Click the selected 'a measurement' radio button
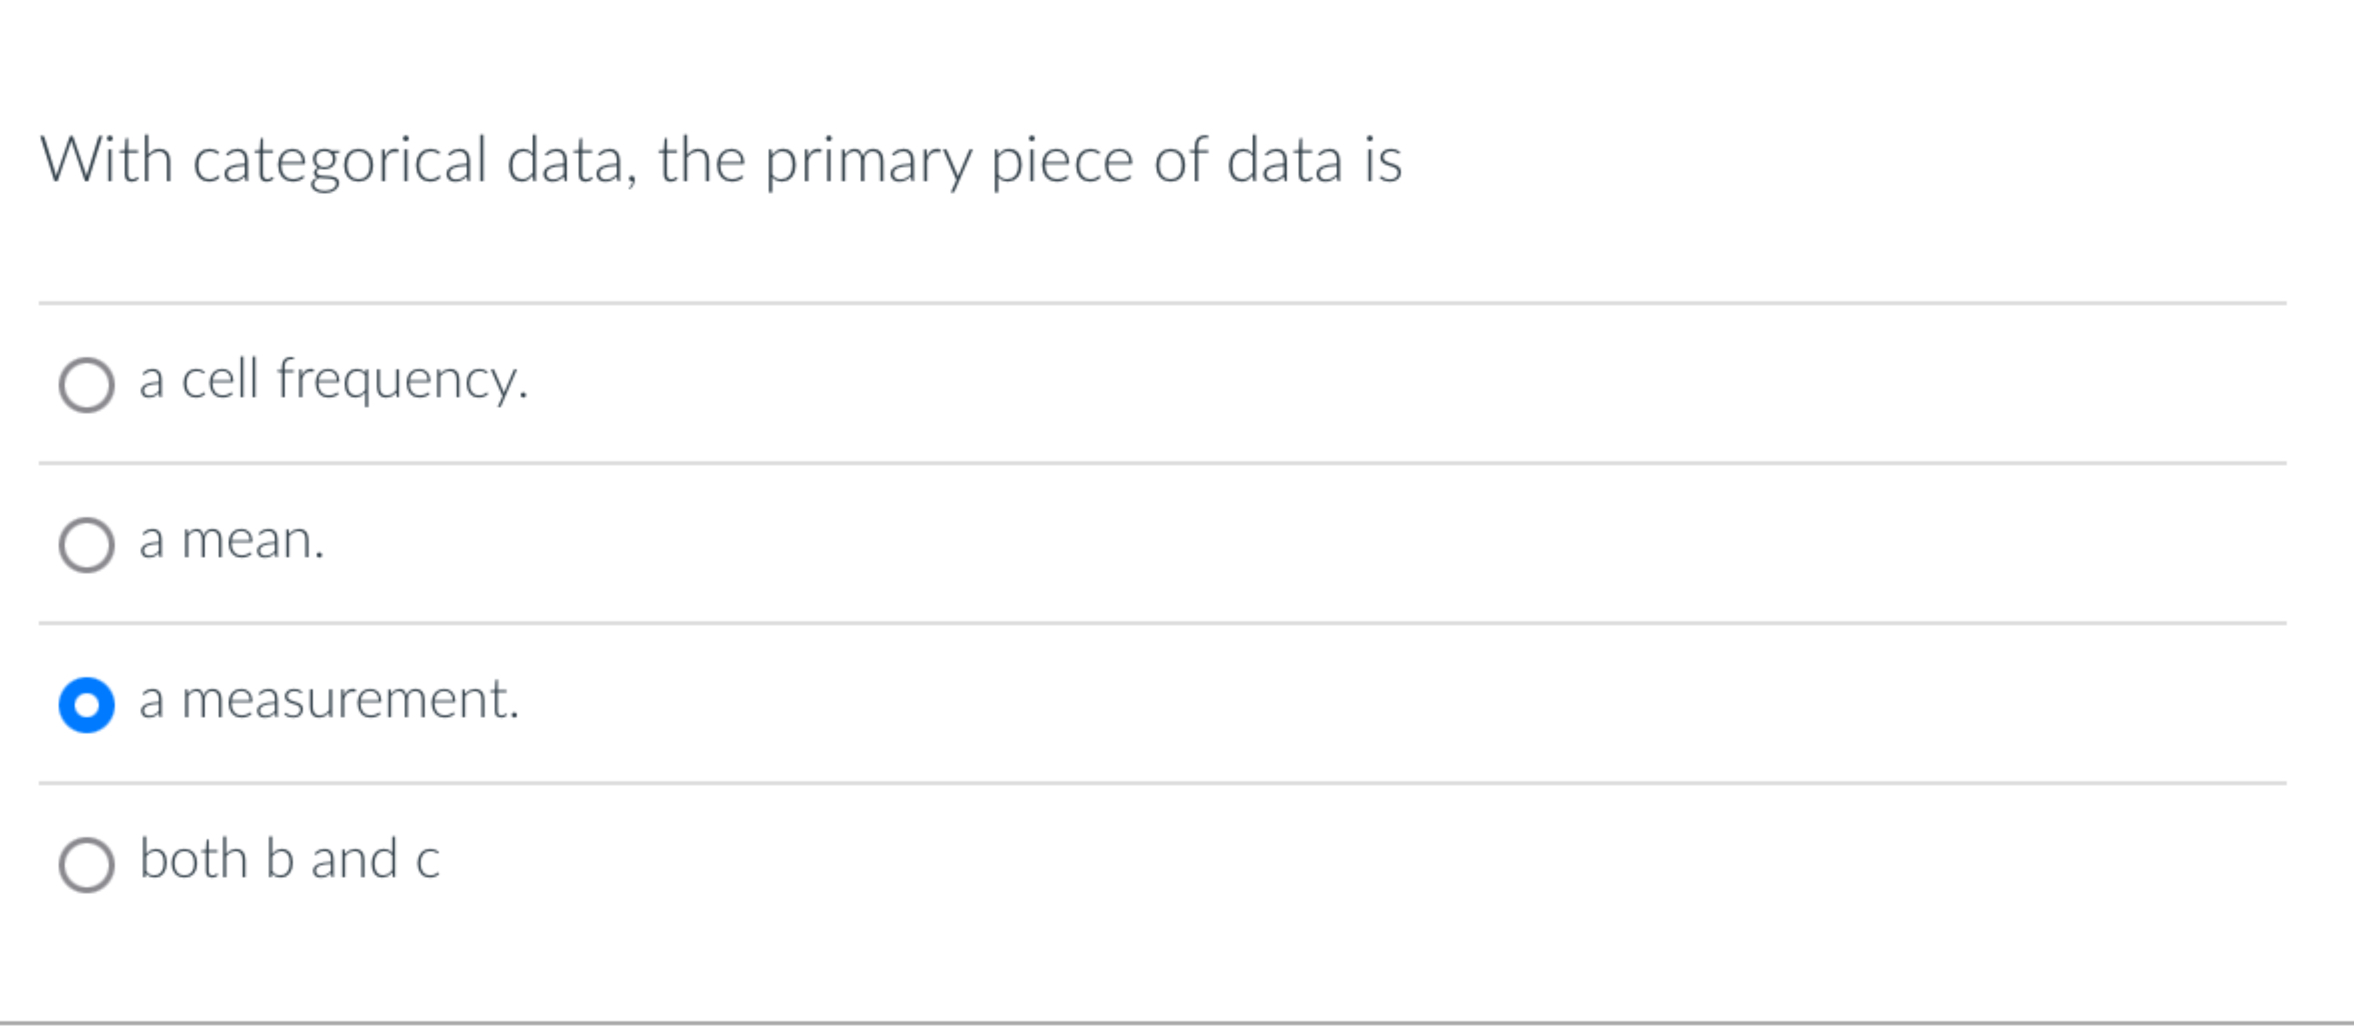This screenshot has height=1026, width=2354. click(88, 702)
